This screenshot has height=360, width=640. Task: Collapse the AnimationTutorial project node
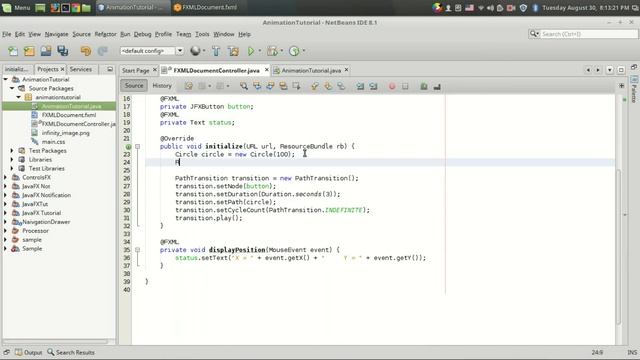click(6, 79)
